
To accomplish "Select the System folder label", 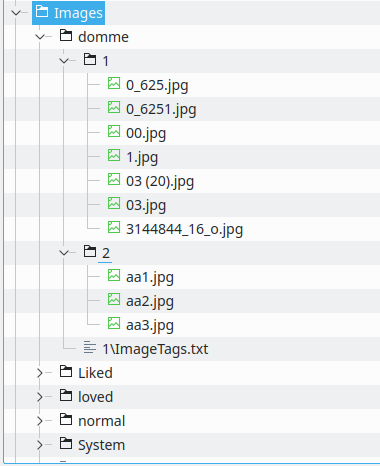I will 102,445.
